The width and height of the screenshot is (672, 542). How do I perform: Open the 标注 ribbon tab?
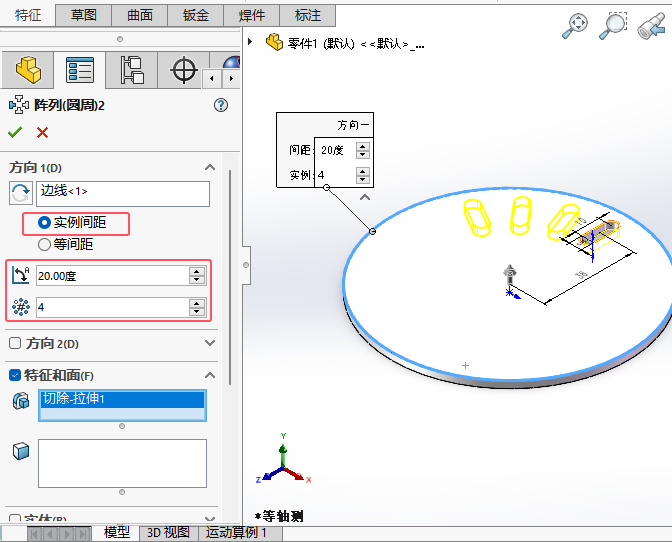pyautogui.click(x=308, y=15)
